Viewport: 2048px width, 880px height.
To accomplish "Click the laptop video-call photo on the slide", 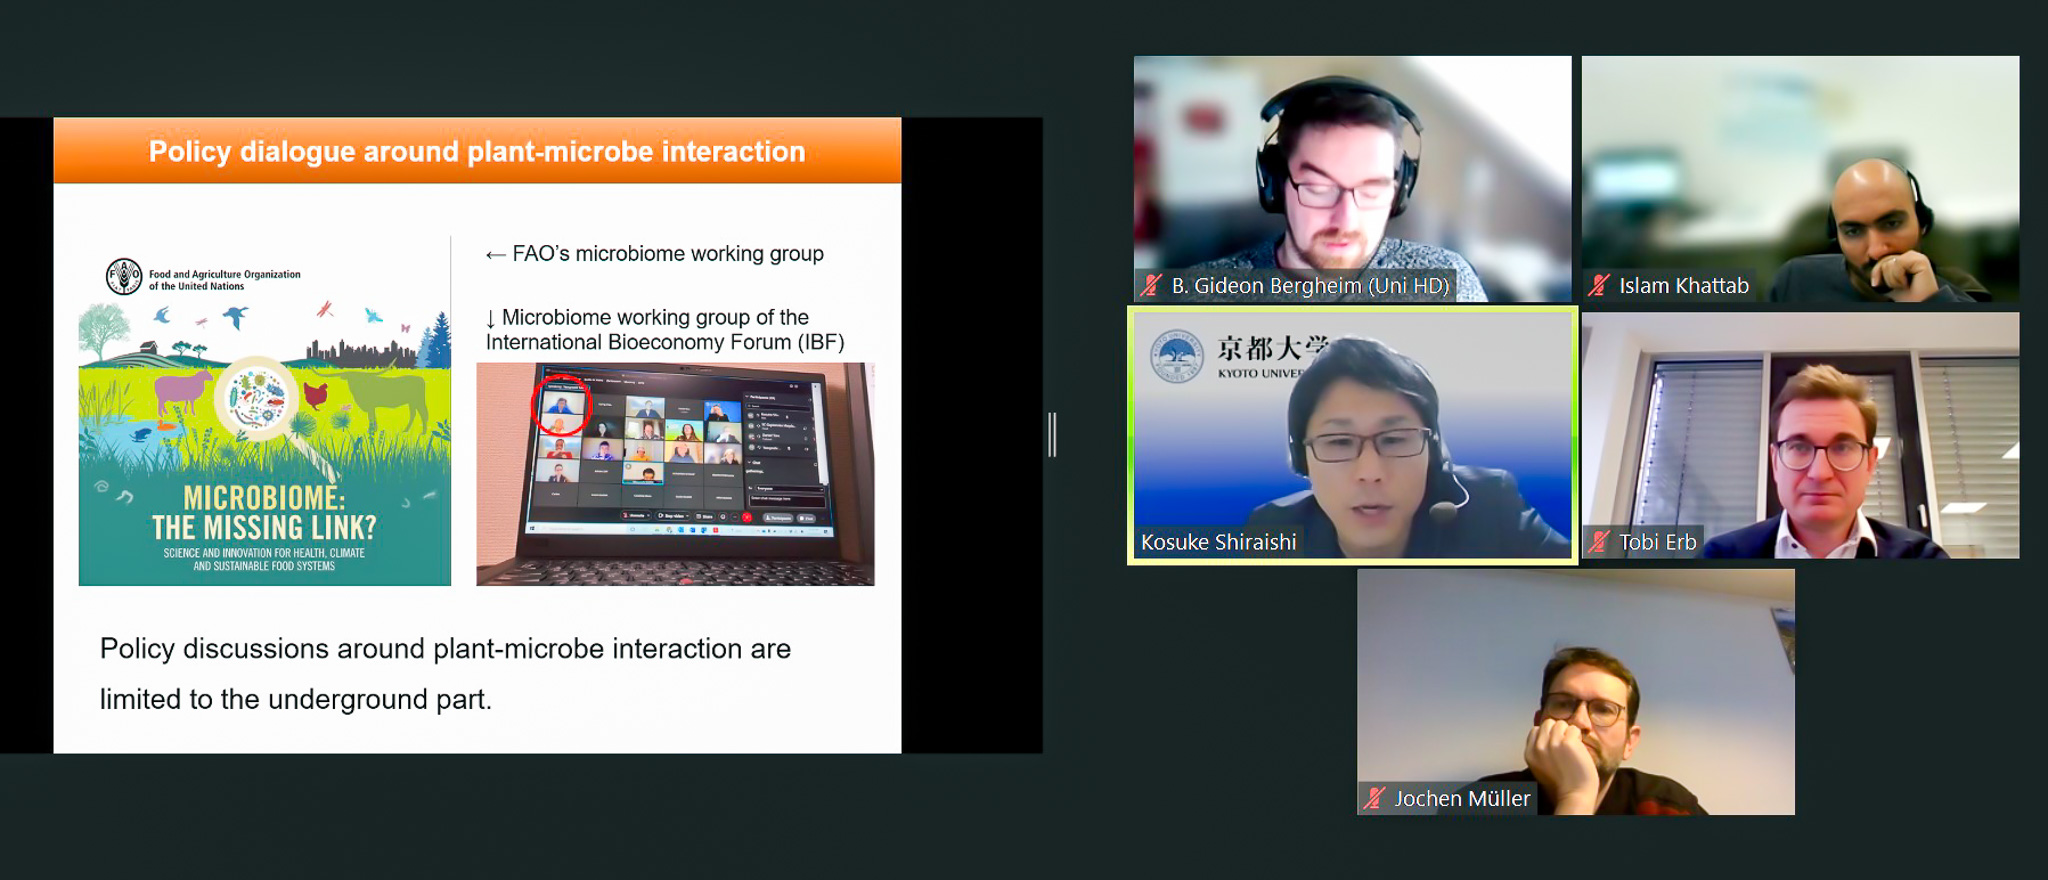I will coord(675,474).
